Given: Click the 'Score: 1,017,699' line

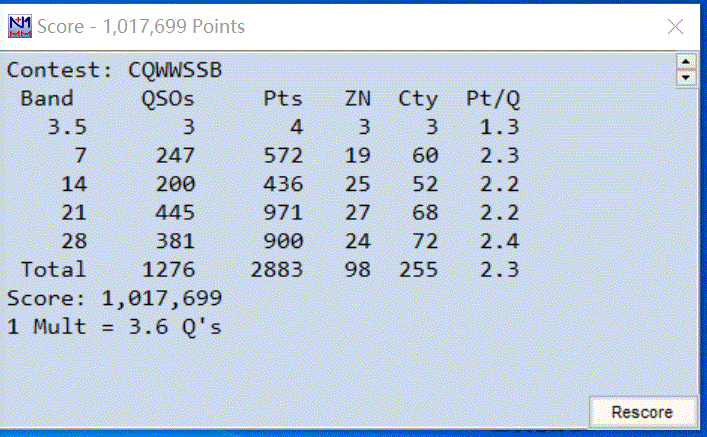Looking at the screenshot, I should click(x=114, y=298).
